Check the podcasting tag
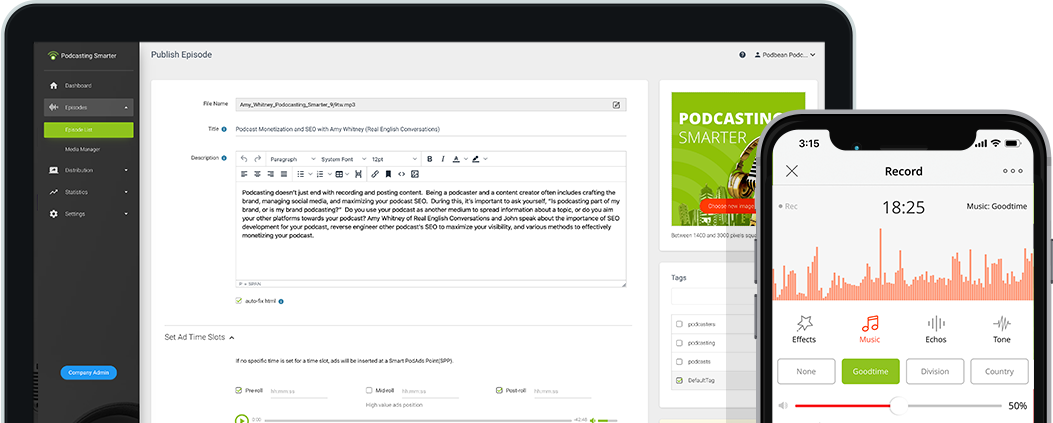This screenshot has width=1053, height=423. click(679, 343)
